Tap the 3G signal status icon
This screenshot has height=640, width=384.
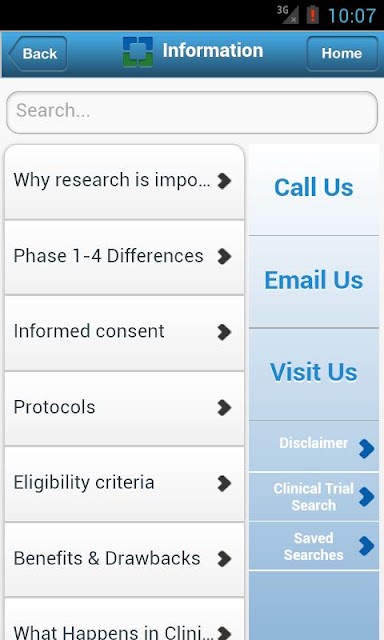click(x=288, y=14)
